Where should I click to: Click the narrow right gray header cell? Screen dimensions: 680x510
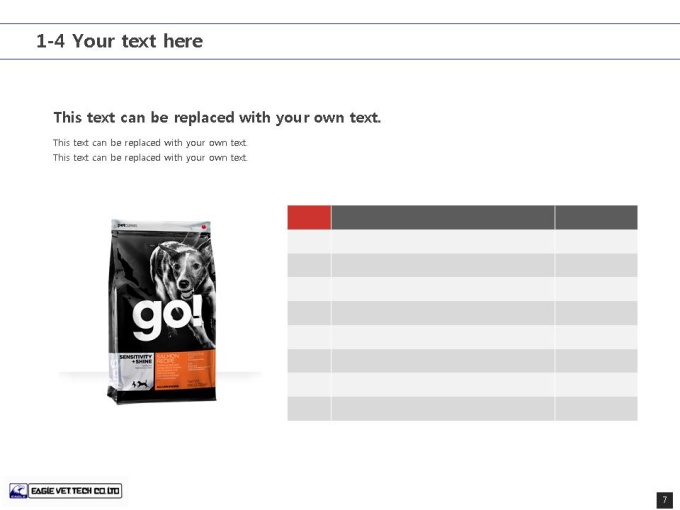click(x=596, y=217)
